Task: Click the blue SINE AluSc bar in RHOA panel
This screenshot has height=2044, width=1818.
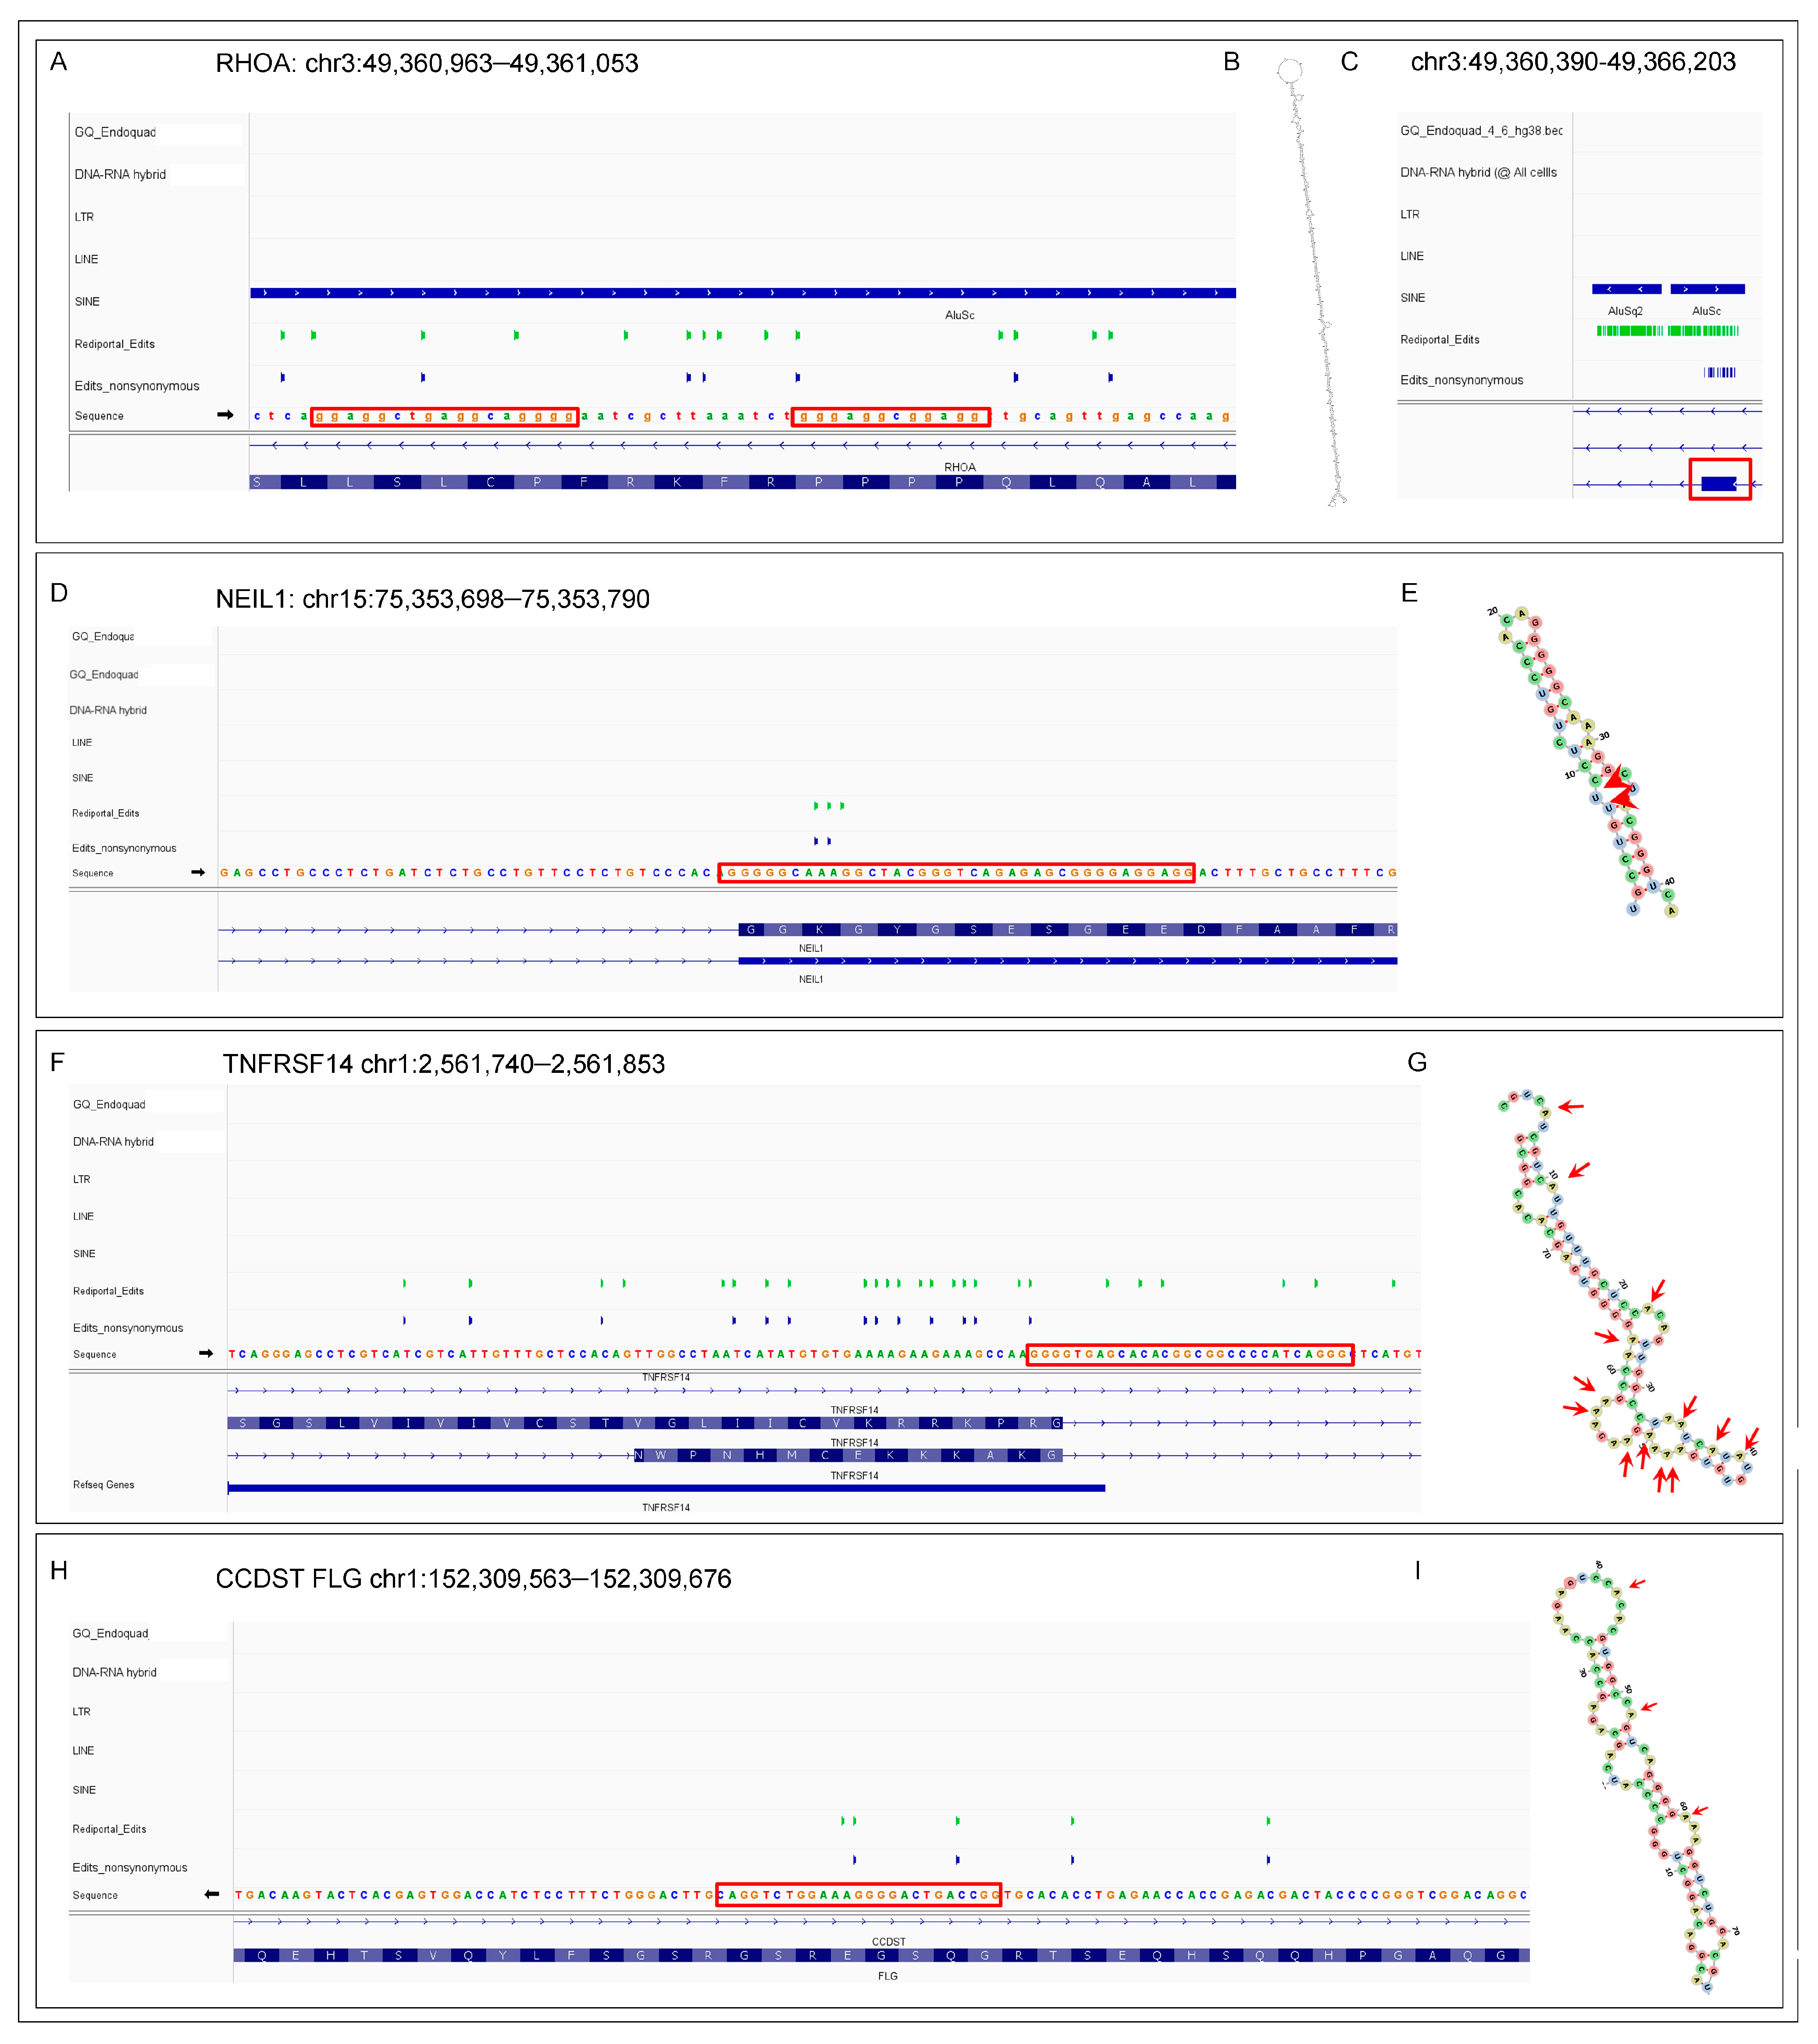Action: click(x=743, y=293)
